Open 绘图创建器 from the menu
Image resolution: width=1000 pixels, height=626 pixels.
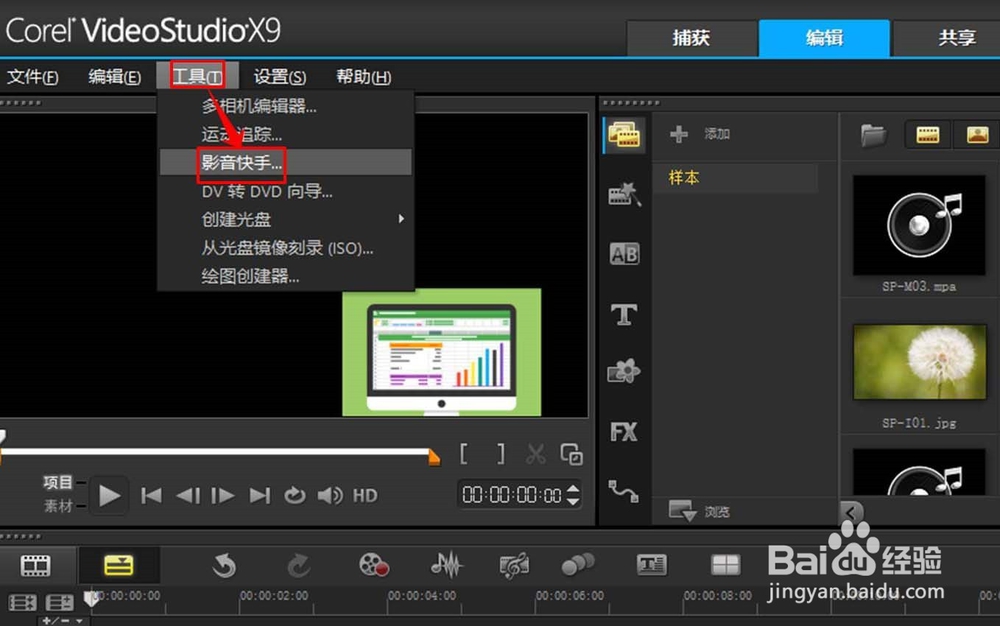click(250, 276)
